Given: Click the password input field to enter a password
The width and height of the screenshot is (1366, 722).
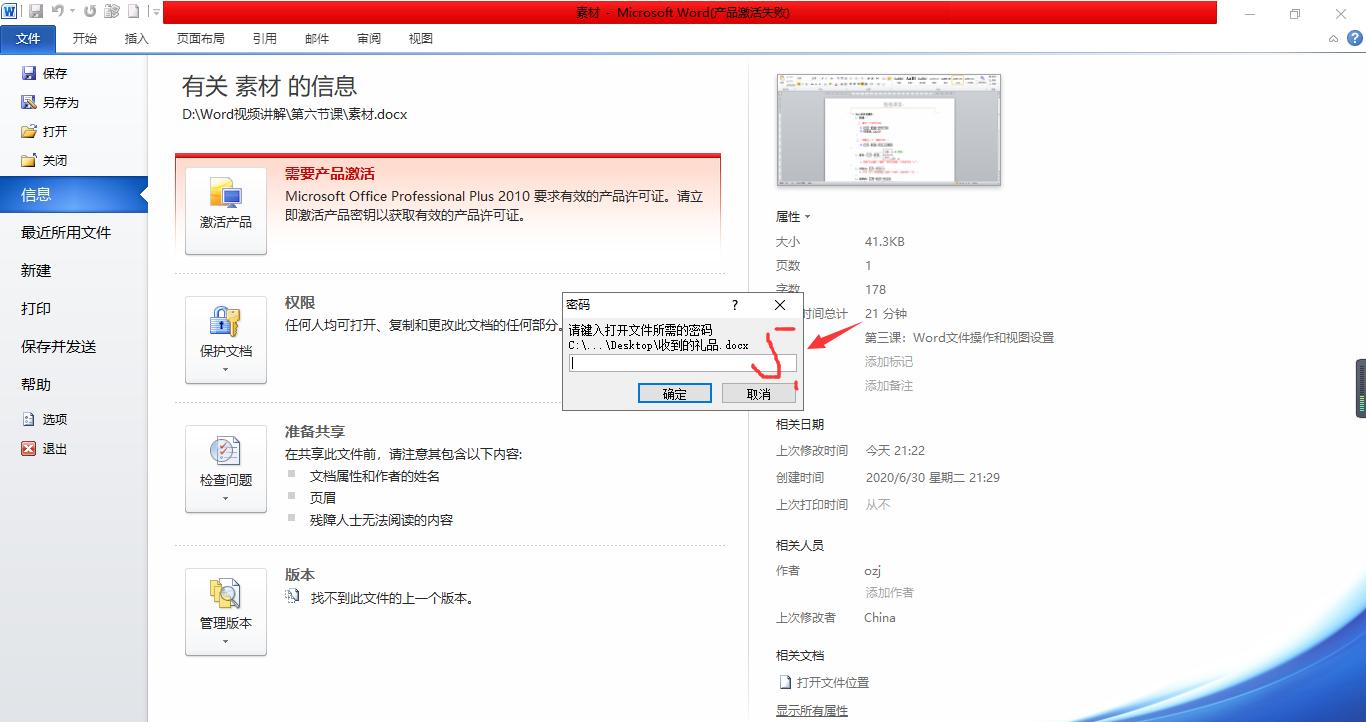Looking at the screenshot, I should (683, 363).
